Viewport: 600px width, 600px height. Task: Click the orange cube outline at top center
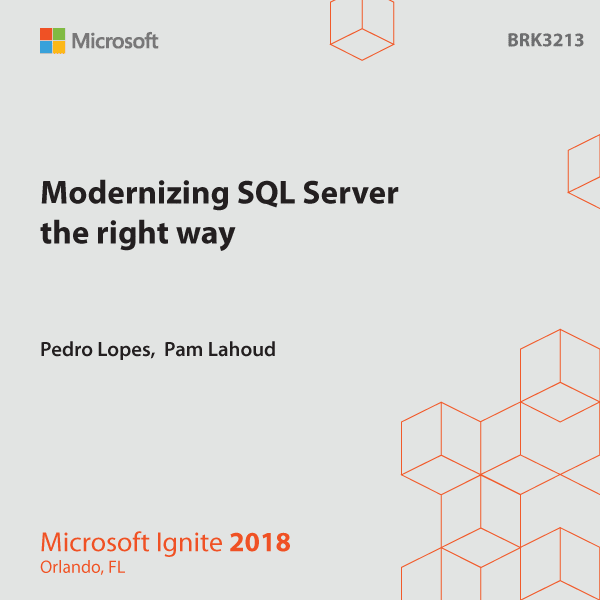tap(362, 30)
